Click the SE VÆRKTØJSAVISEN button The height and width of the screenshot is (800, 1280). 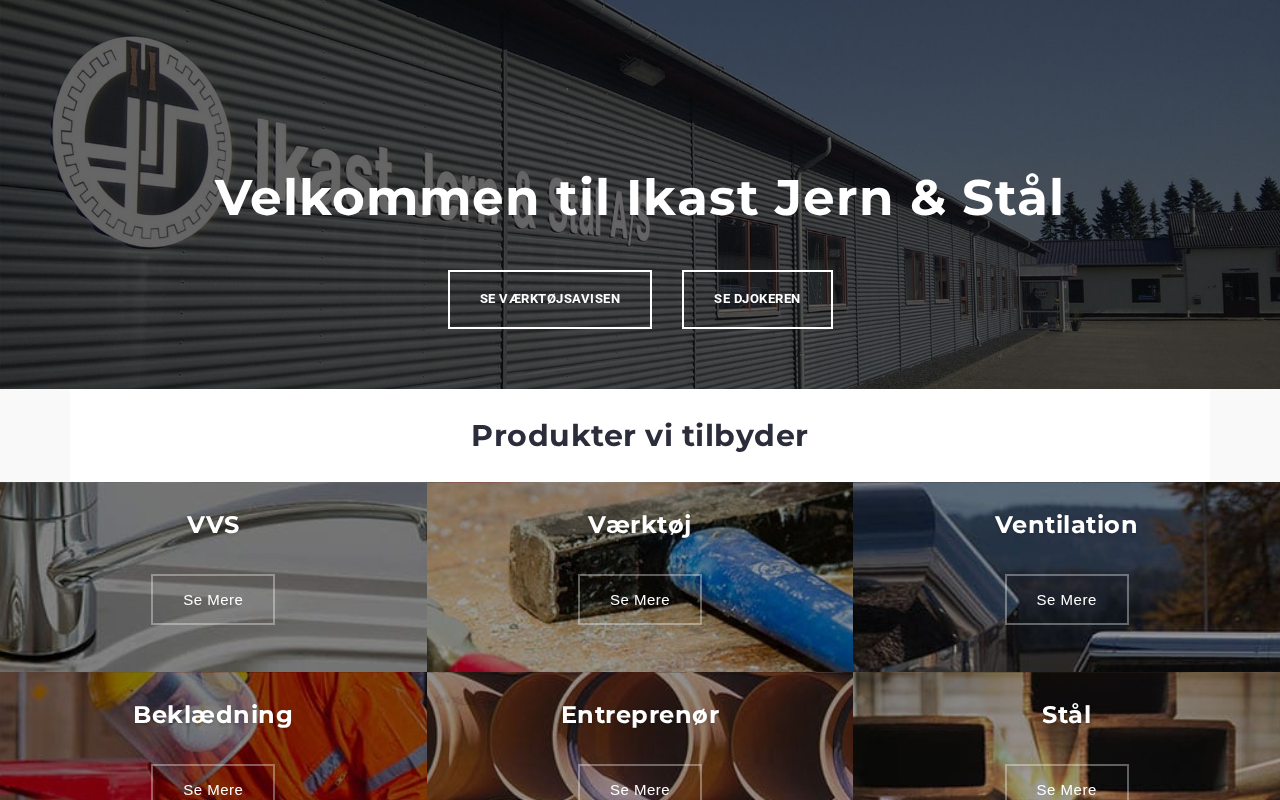(x=550, y=299)
